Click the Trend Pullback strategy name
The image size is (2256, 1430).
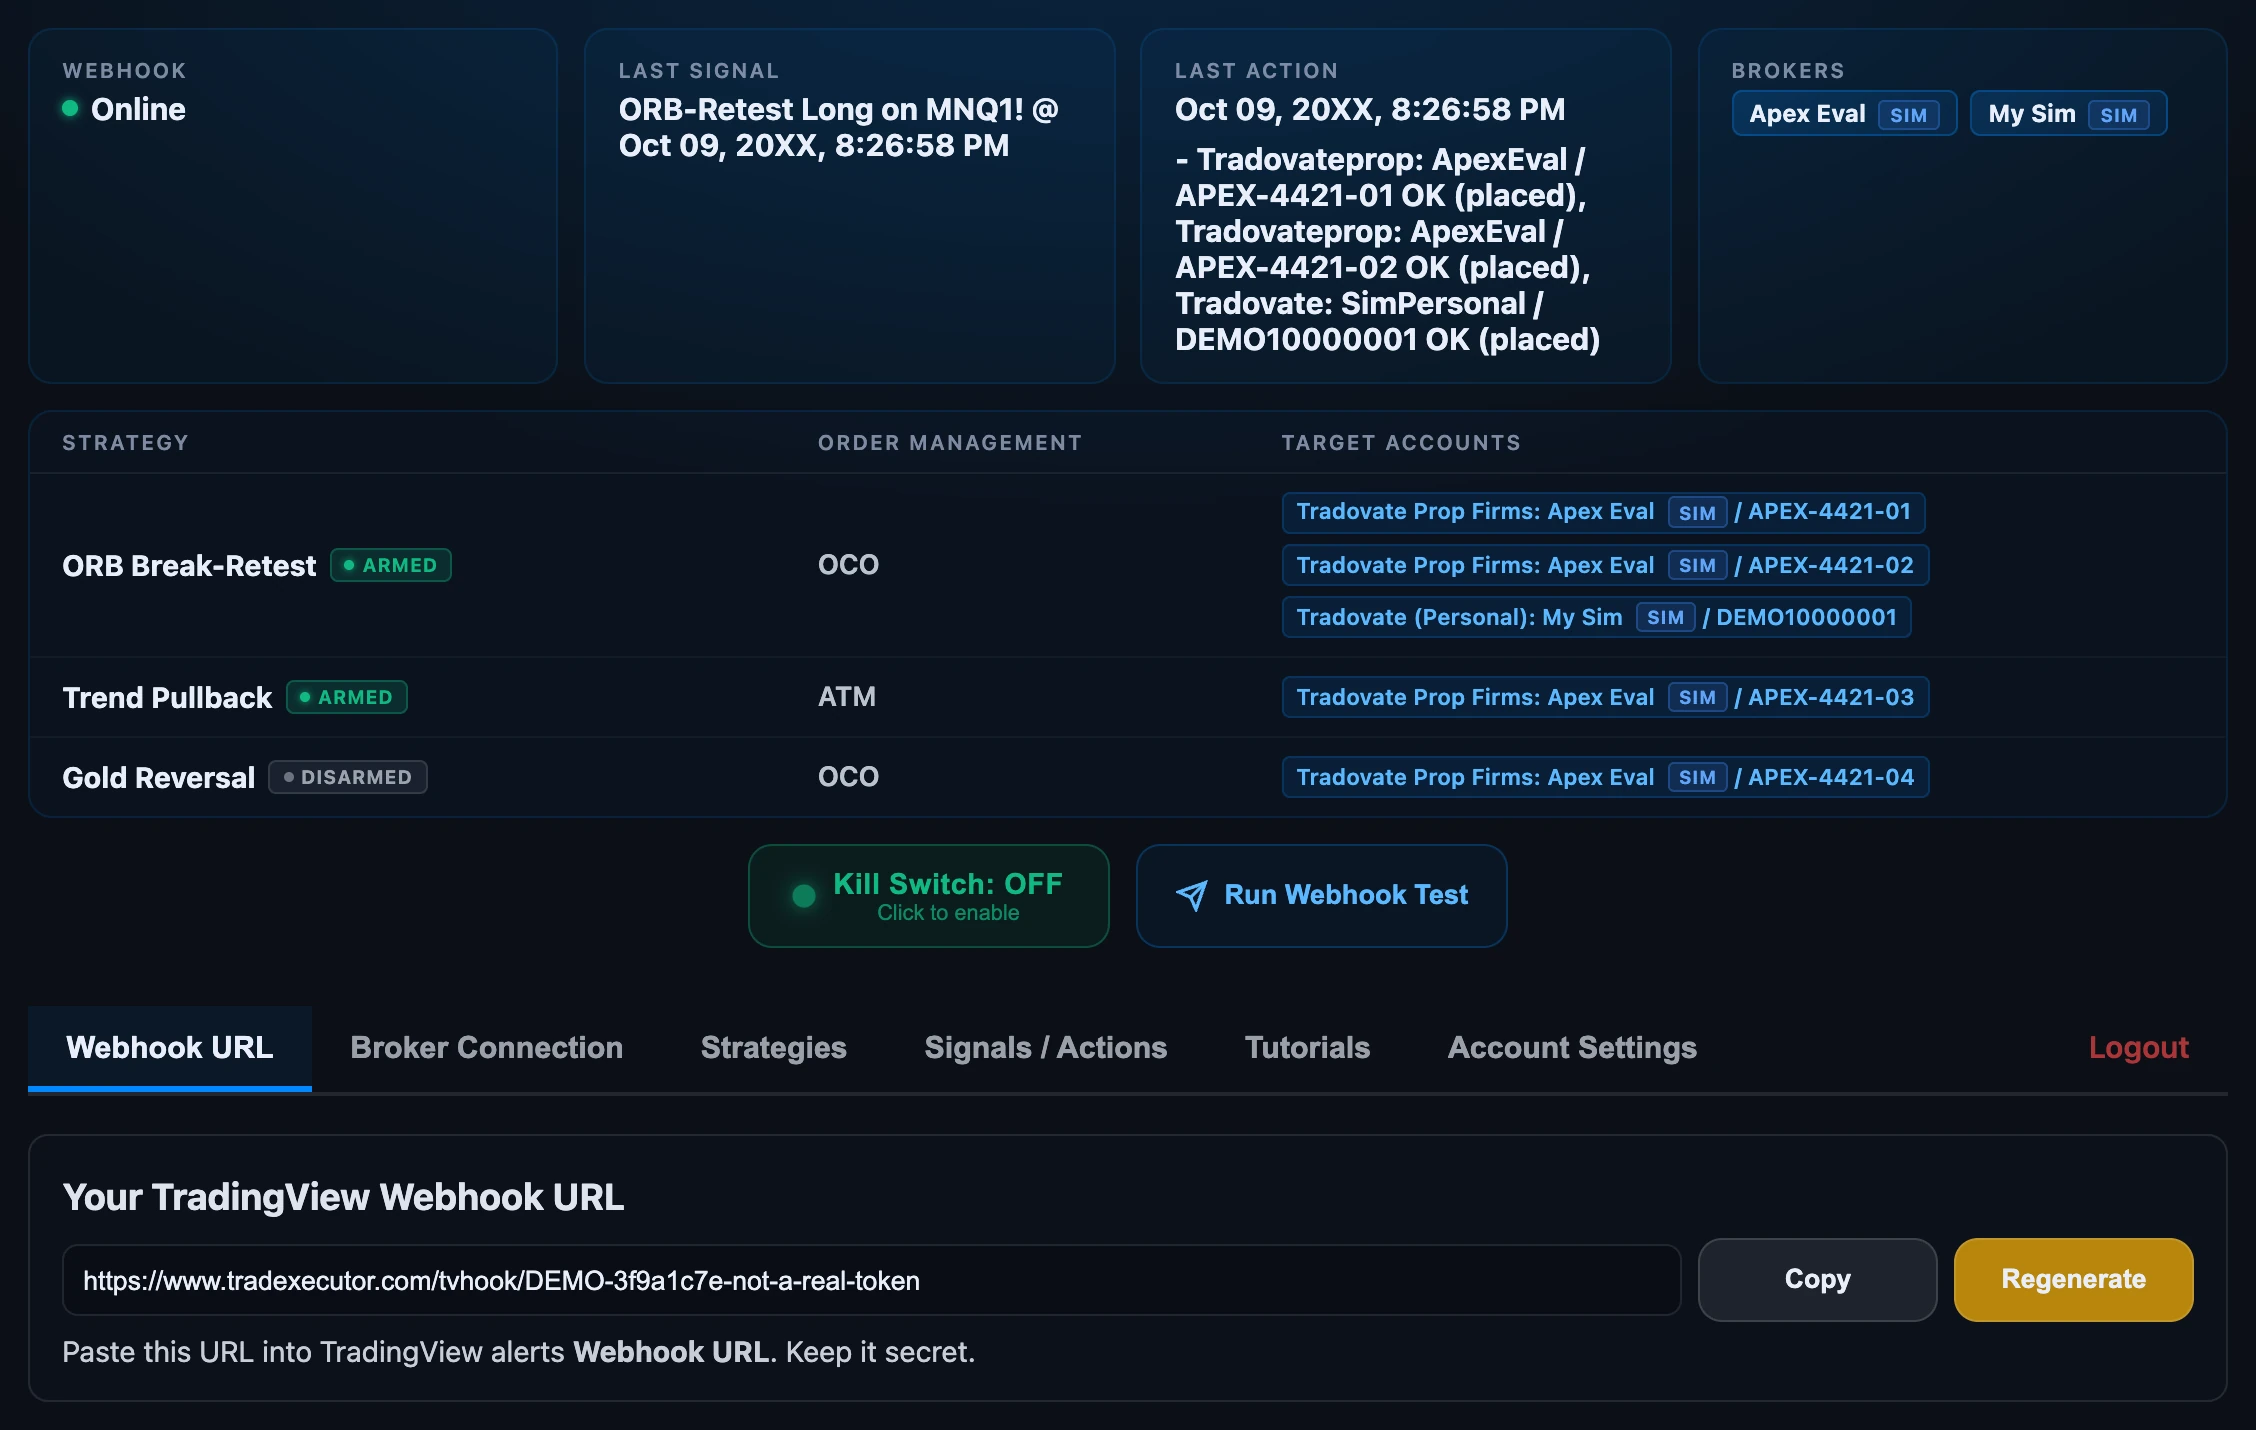pos(167,697)
